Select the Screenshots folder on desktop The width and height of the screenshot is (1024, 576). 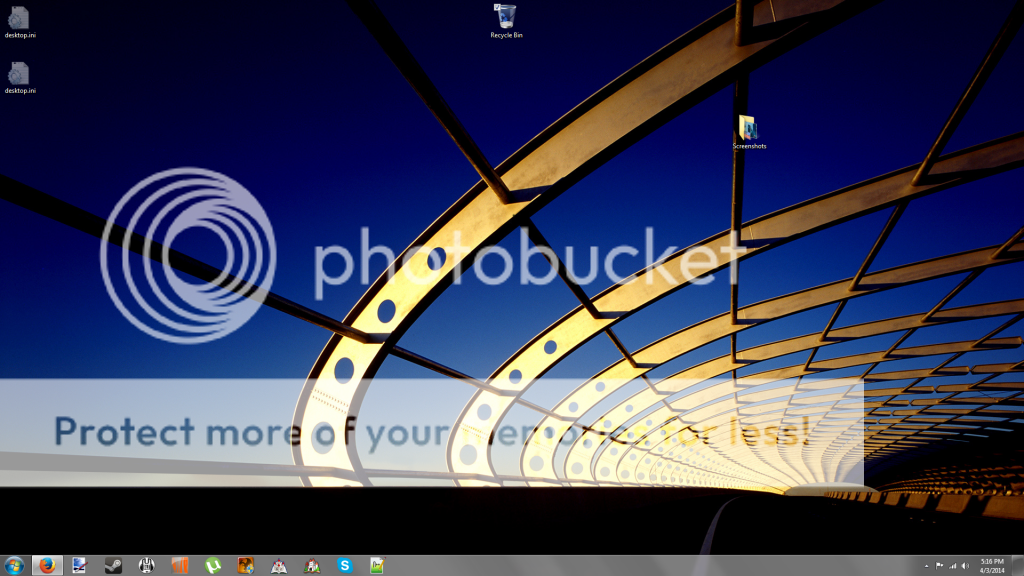click(749, 131)
